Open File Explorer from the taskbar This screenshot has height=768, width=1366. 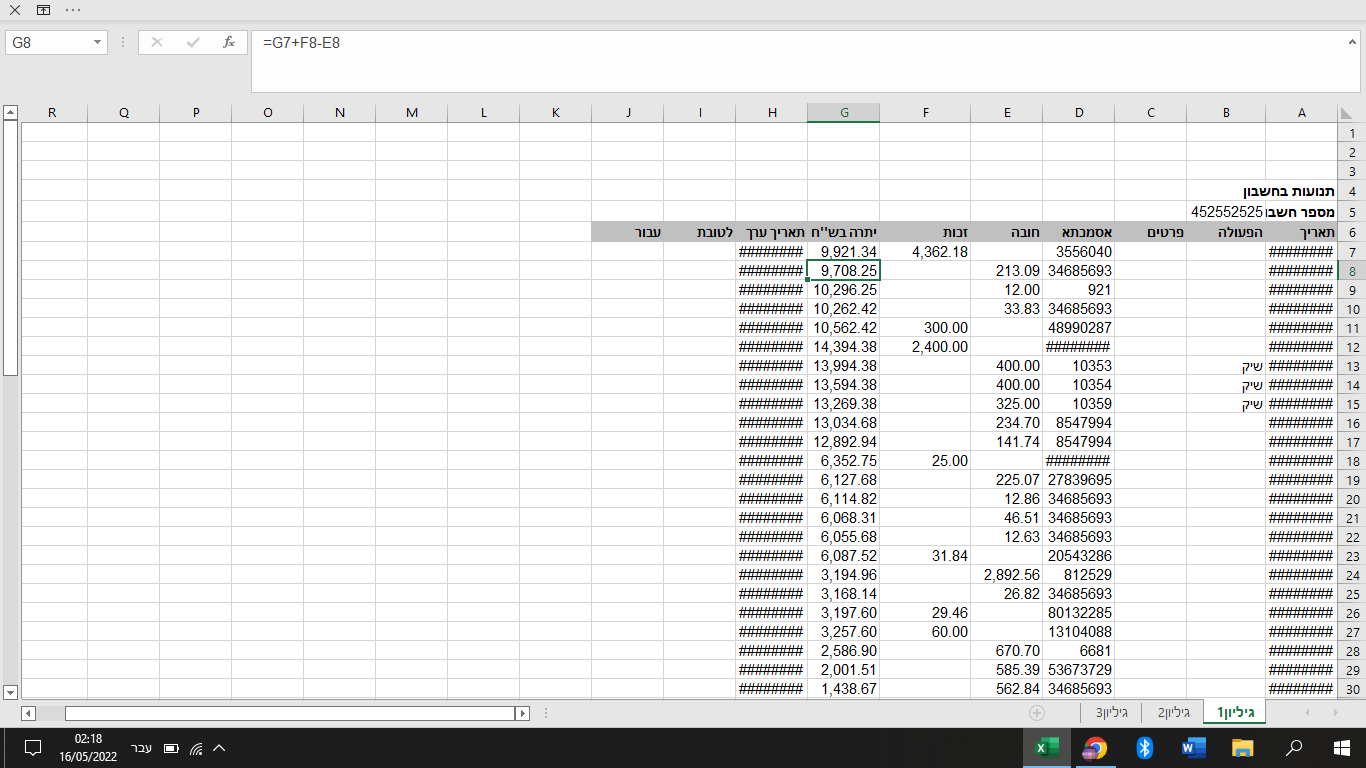point(1243,748)
